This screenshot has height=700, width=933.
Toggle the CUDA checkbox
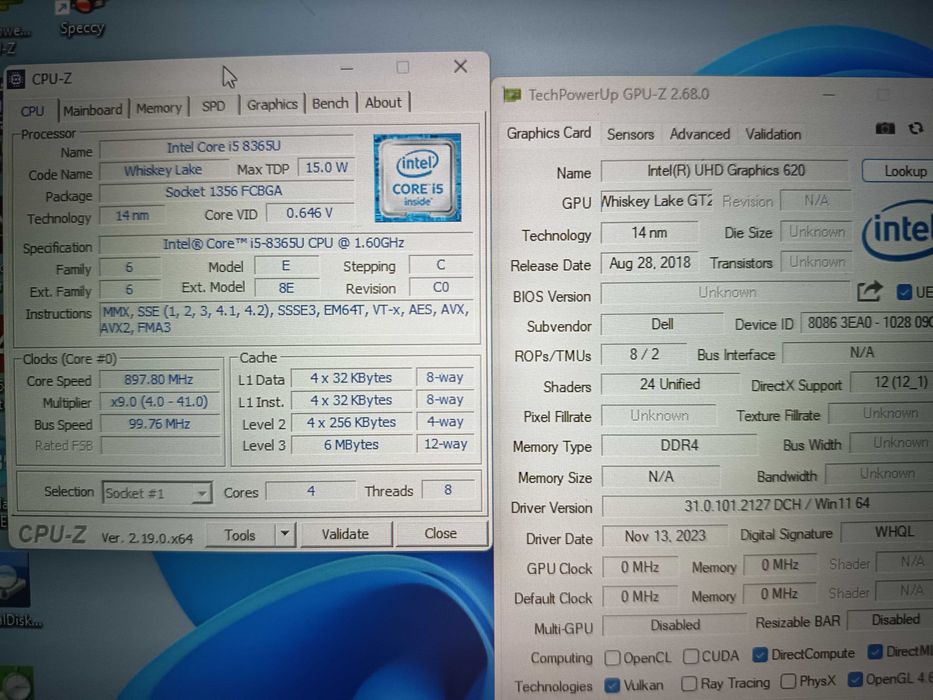point(691,657)
